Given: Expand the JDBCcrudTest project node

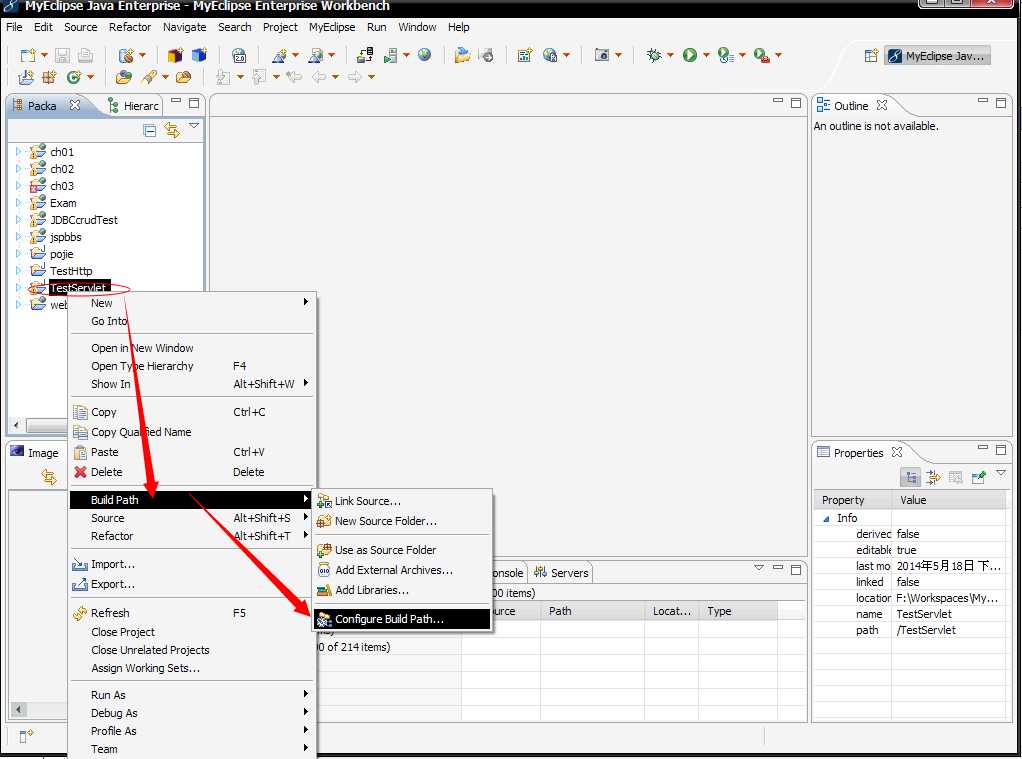Looking at the screenshot, I should [x=18, y=220].
